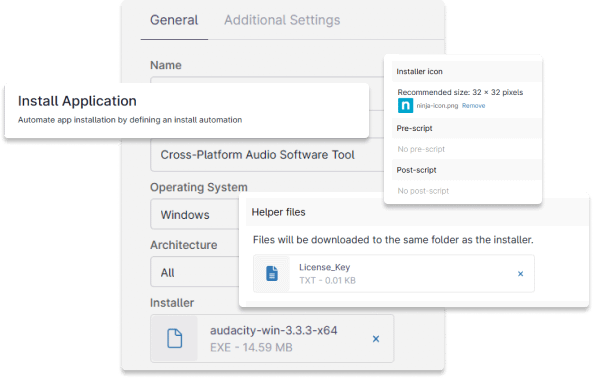Click the audacity installer file icon
This screenshot has width=593, height=378.
tap(175, 338)
